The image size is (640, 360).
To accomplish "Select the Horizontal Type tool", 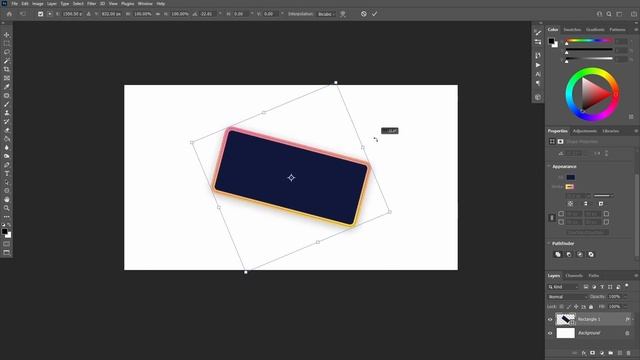I will [x=7, y=173].
